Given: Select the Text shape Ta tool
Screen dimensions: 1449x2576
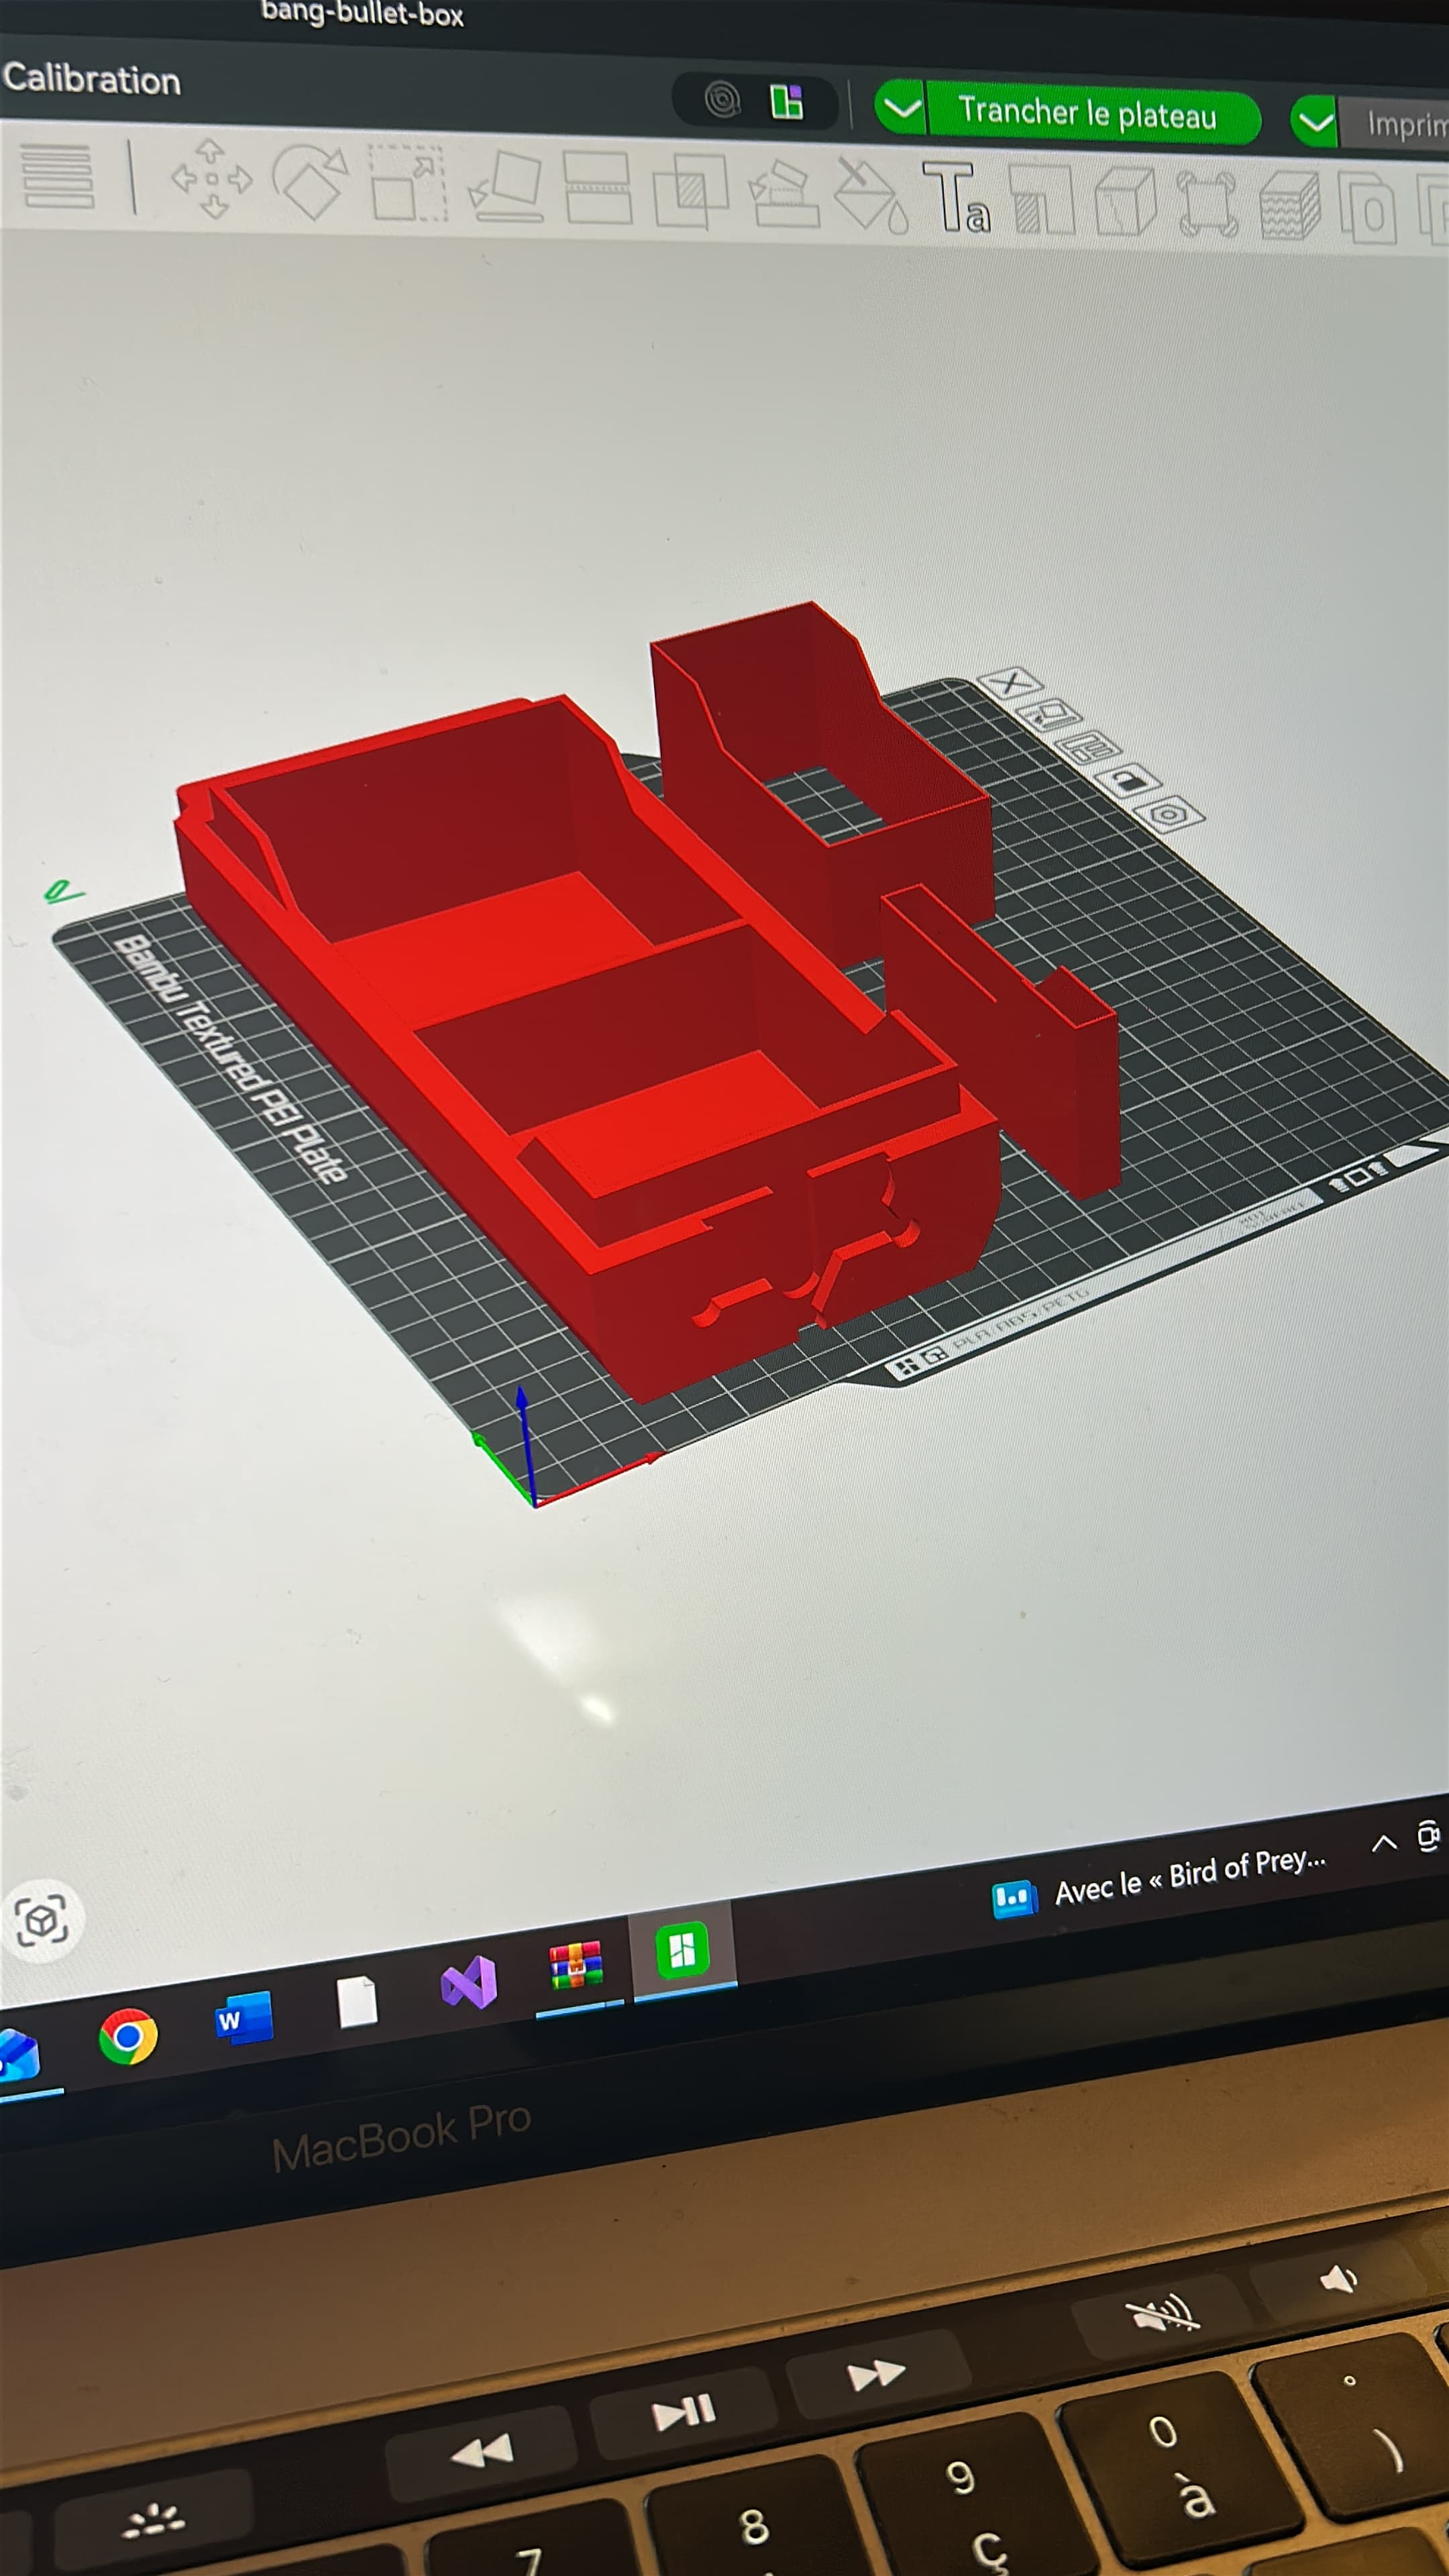Looking at the screenshot, I should click(x=957, y=198).
